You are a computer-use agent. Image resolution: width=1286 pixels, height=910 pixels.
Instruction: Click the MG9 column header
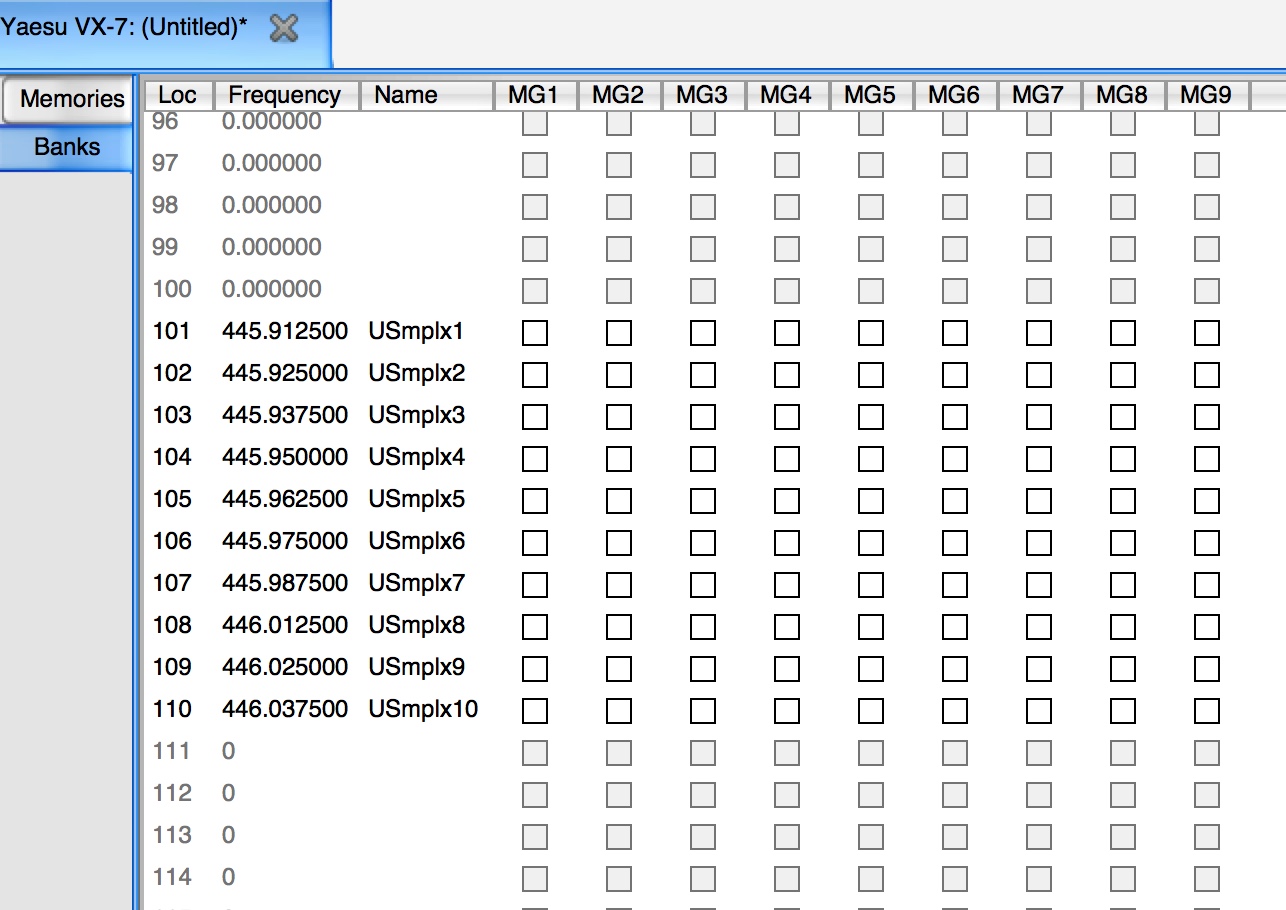click(x=1207, y=95)
